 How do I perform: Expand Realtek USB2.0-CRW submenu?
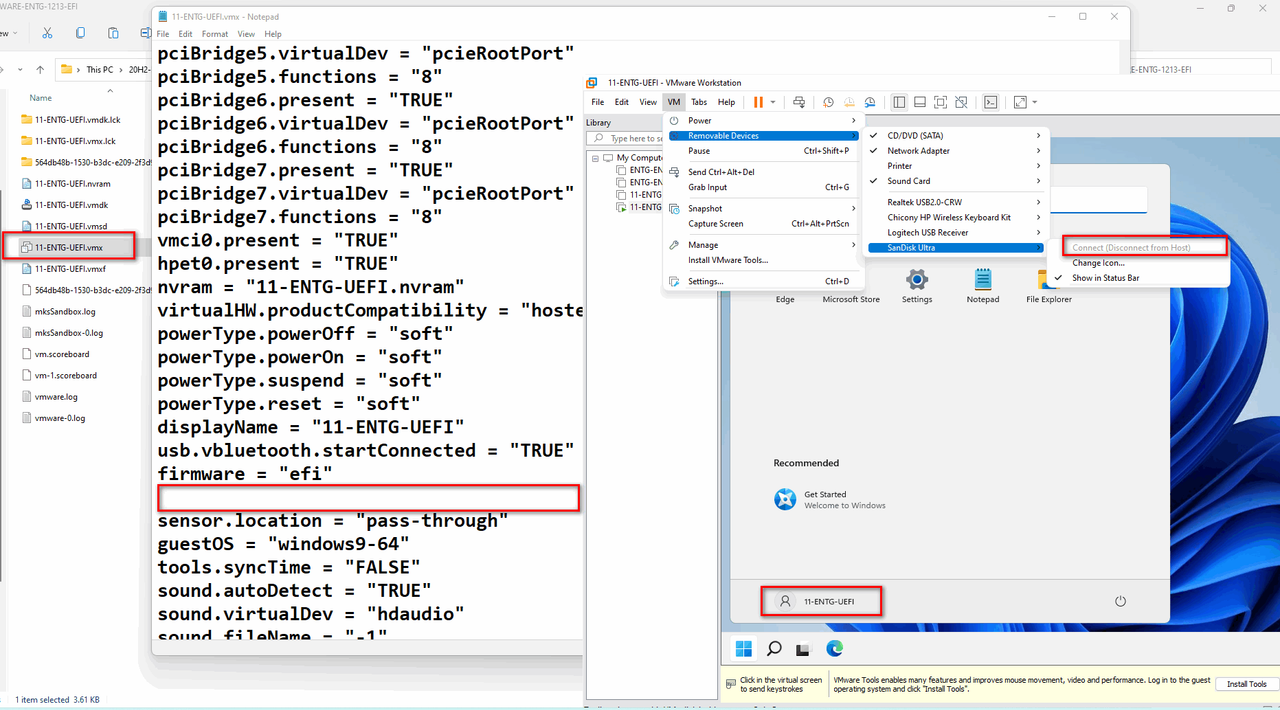pos(954,202)
